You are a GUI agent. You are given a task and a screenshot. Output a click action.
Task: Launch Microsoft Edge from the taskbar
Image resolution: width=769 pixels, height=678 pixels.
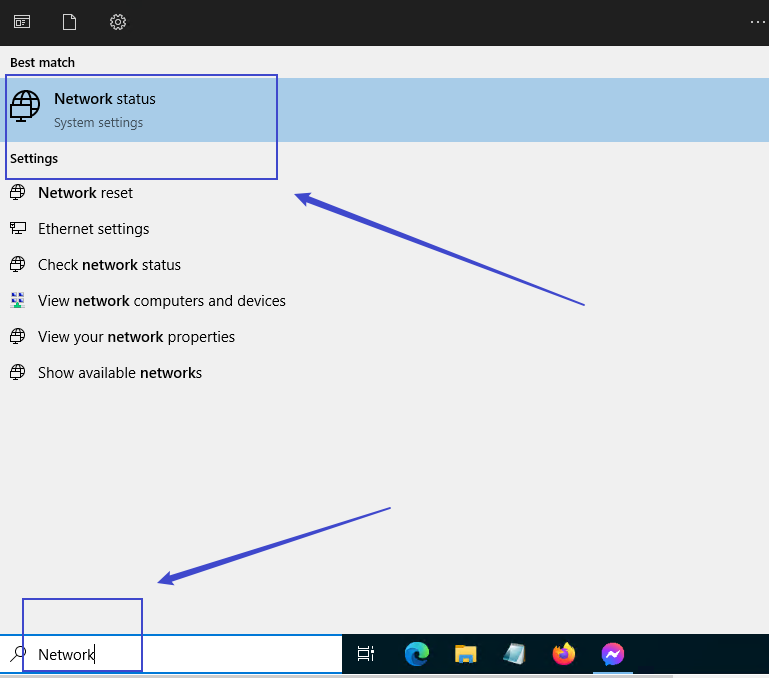coord(416,654)
